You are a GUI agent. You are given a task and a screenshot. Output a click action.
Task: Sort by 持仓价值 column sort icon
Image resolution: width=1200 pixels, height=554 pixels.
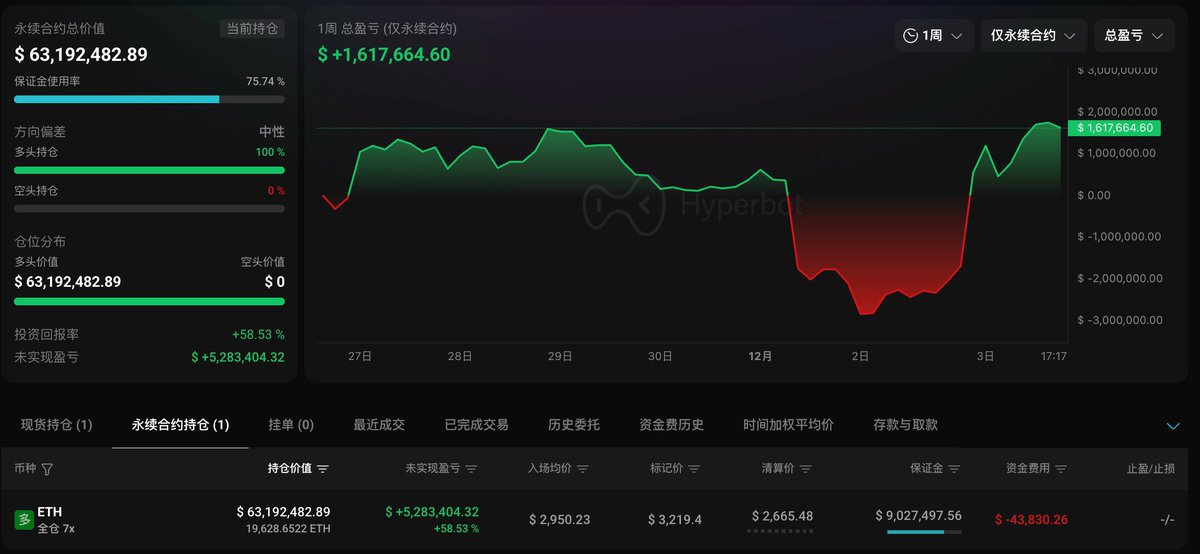(323, 469)
